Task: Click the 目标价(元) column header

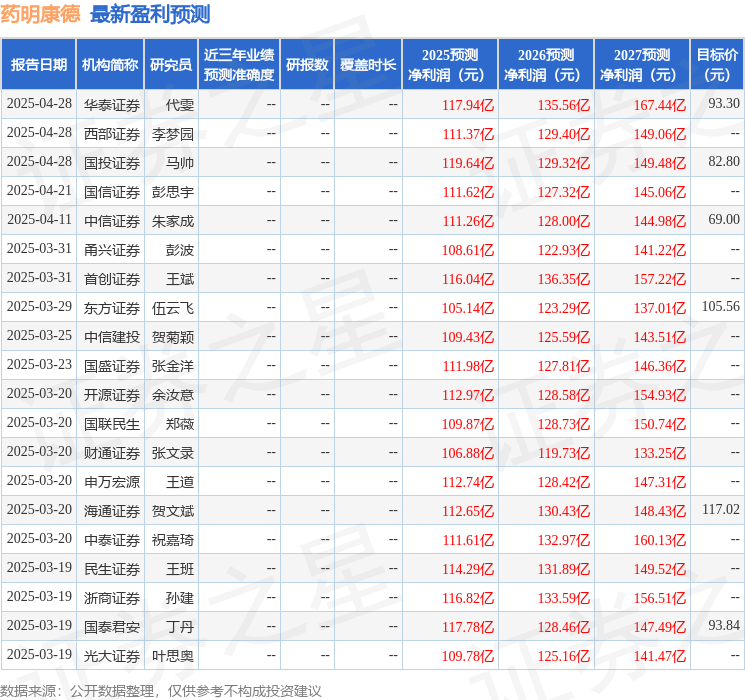Action: click(x=717, y=65)
